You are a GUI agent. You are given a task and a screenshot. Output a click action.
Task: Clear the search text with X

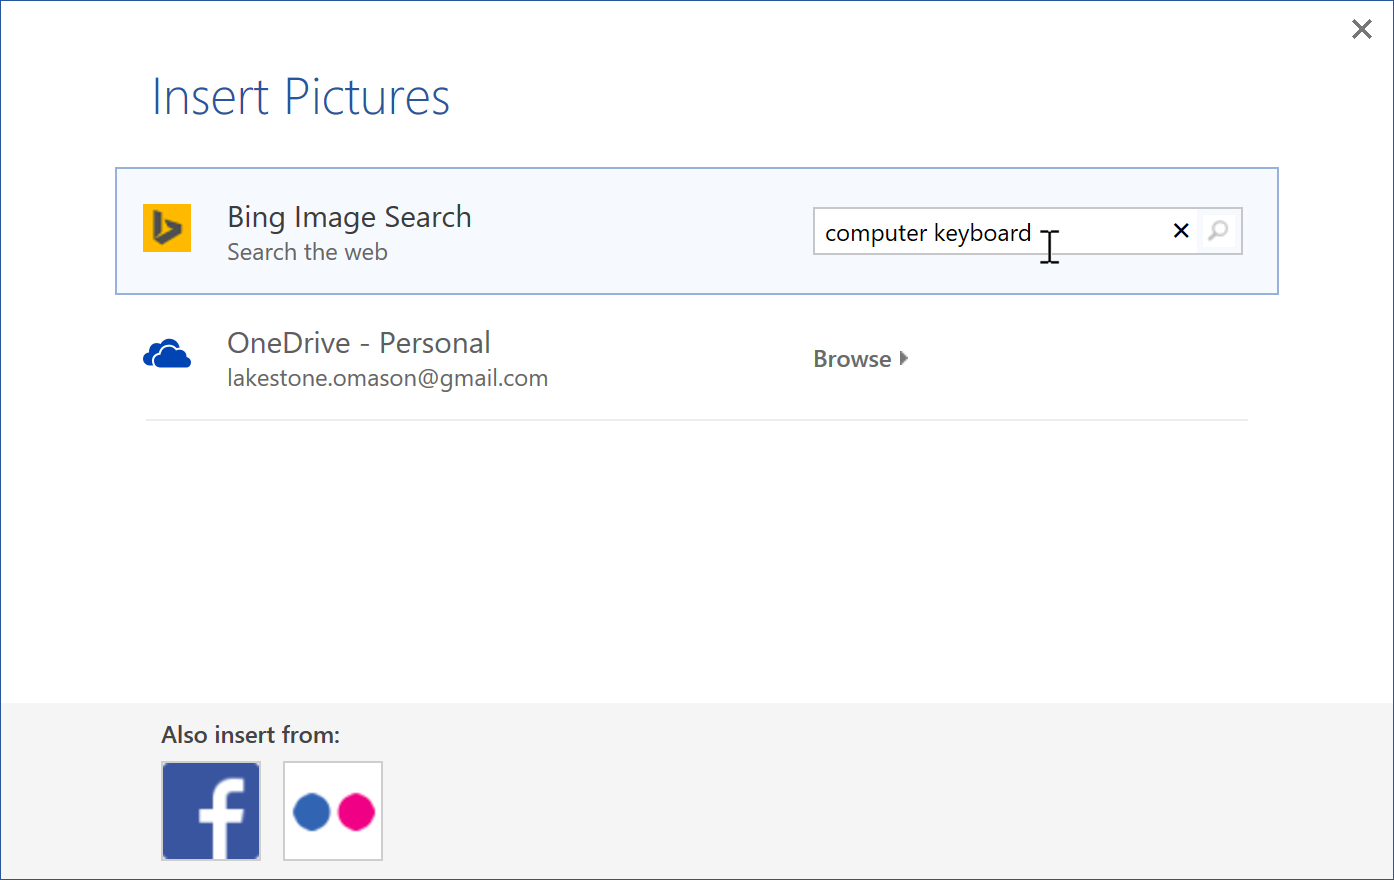point(1181,231)
